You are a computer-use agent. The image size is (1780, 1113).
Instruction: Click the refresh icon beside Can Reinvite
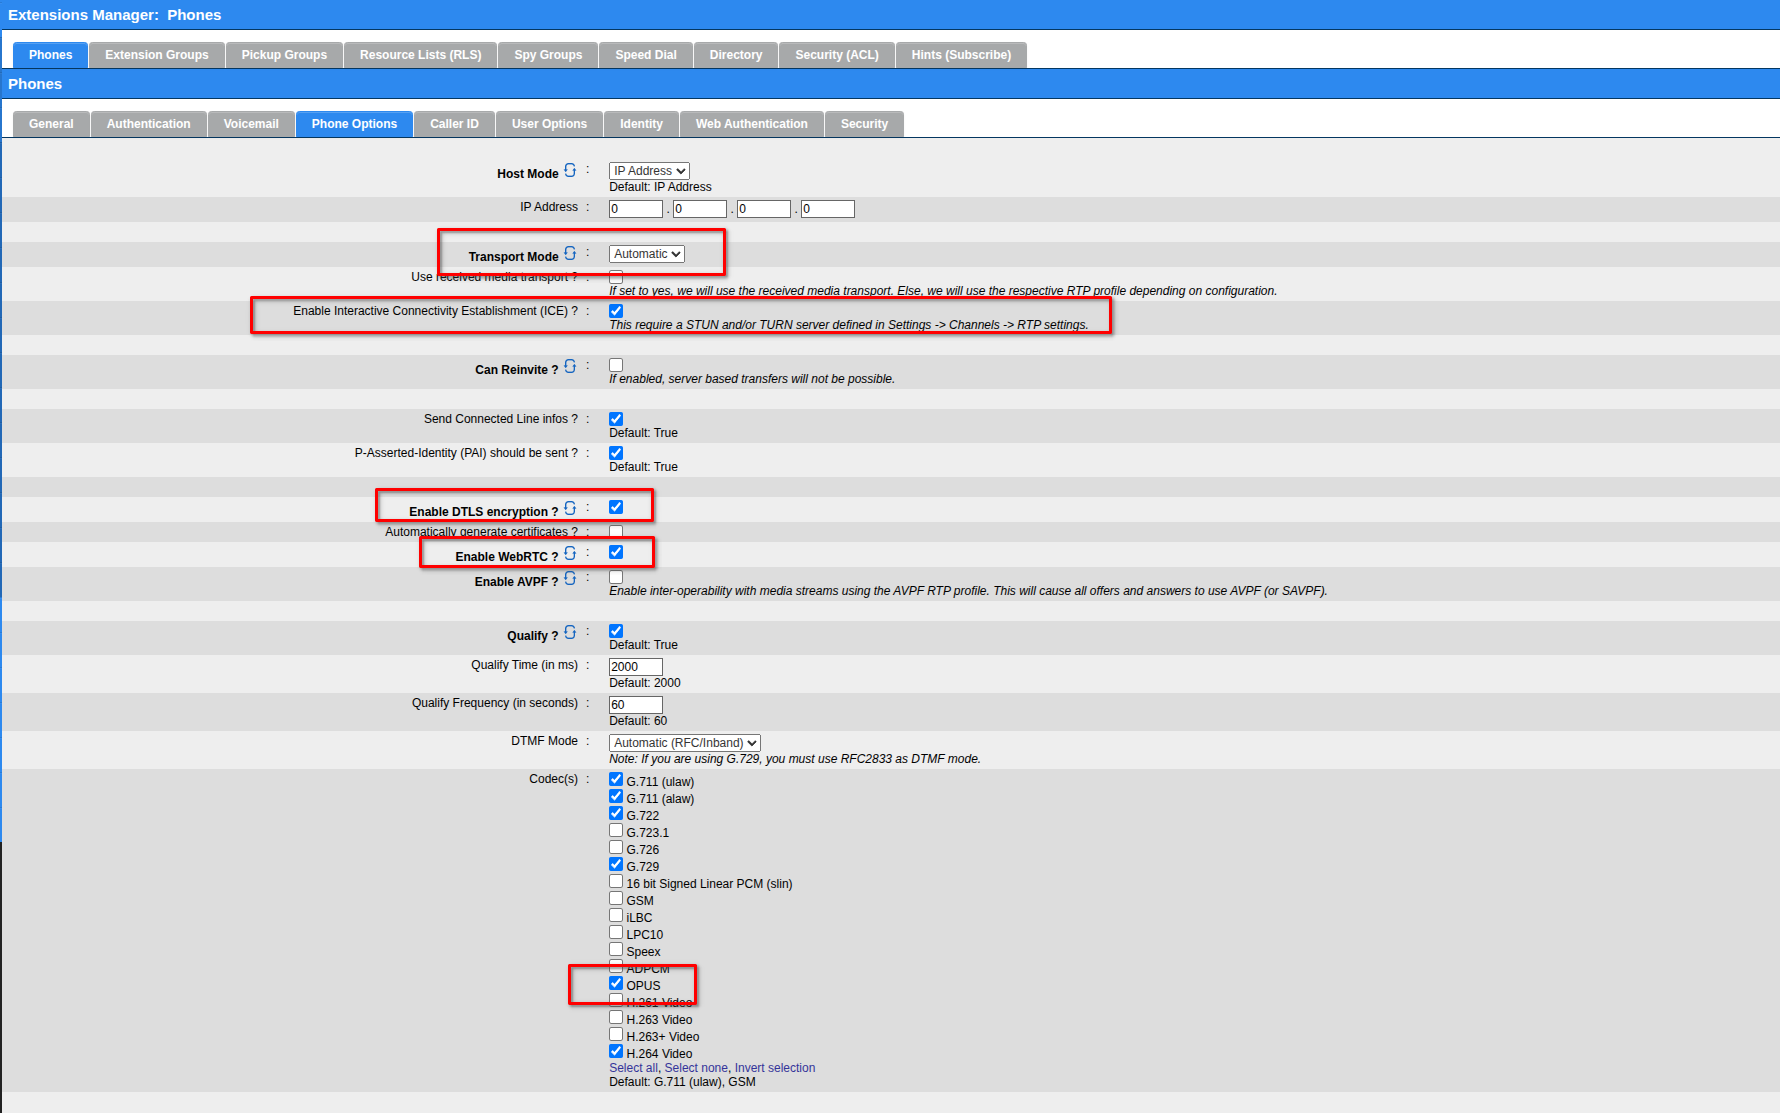570,367
